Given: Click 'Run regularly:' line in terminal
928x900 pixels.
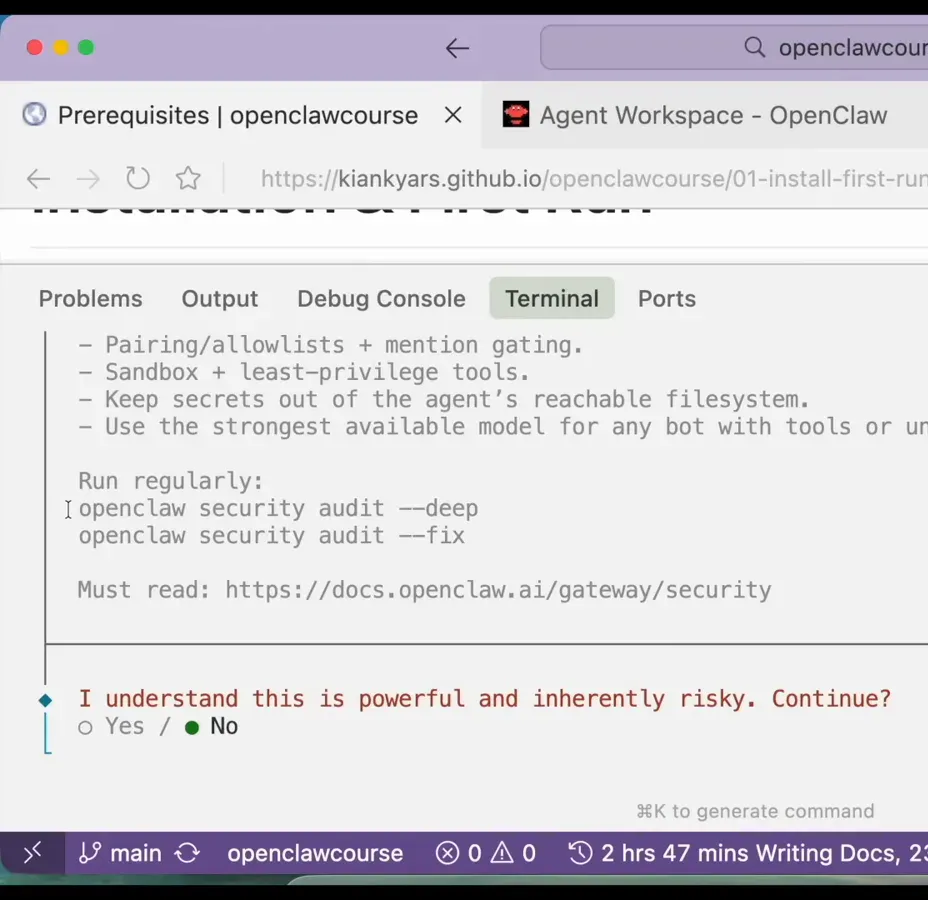Looking at the screenshot, I should coord(170,481).
